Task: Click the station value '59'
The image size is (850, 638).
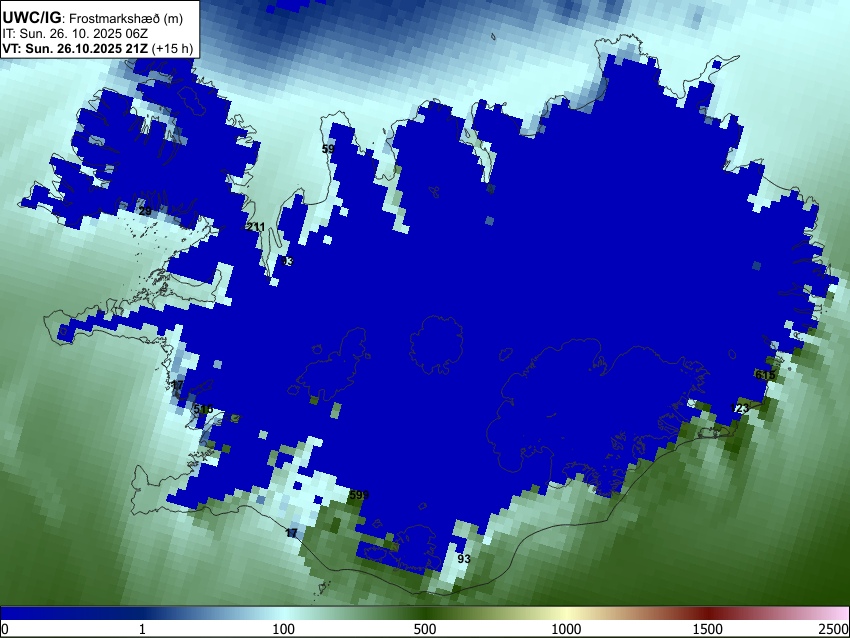Action: coord(328,149)
